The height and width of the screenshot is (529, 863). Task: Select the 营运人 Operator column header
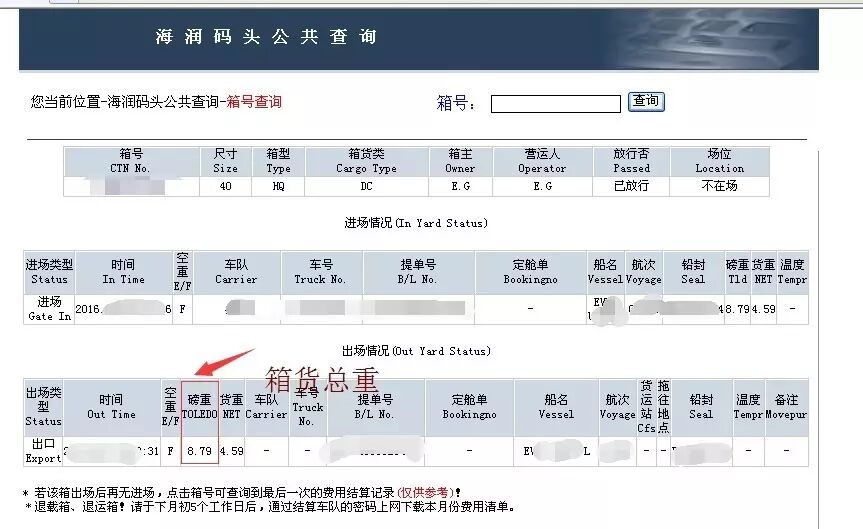[x=542, y=161]
